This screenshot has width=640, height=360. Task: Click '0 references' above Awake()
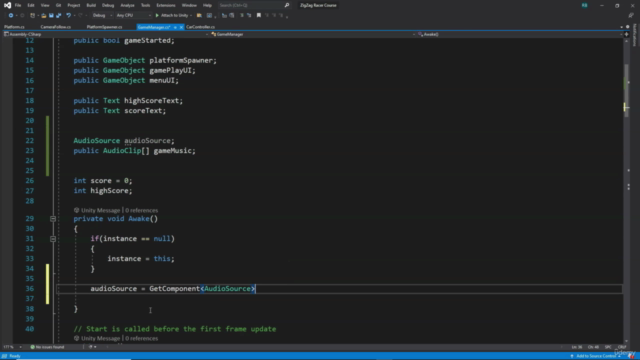click(142, 210)
